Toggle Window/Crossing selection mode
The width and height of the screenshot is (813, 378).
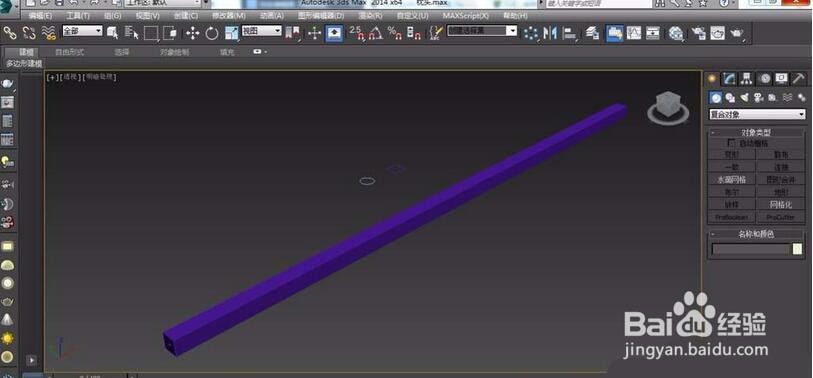pos(170,33)
